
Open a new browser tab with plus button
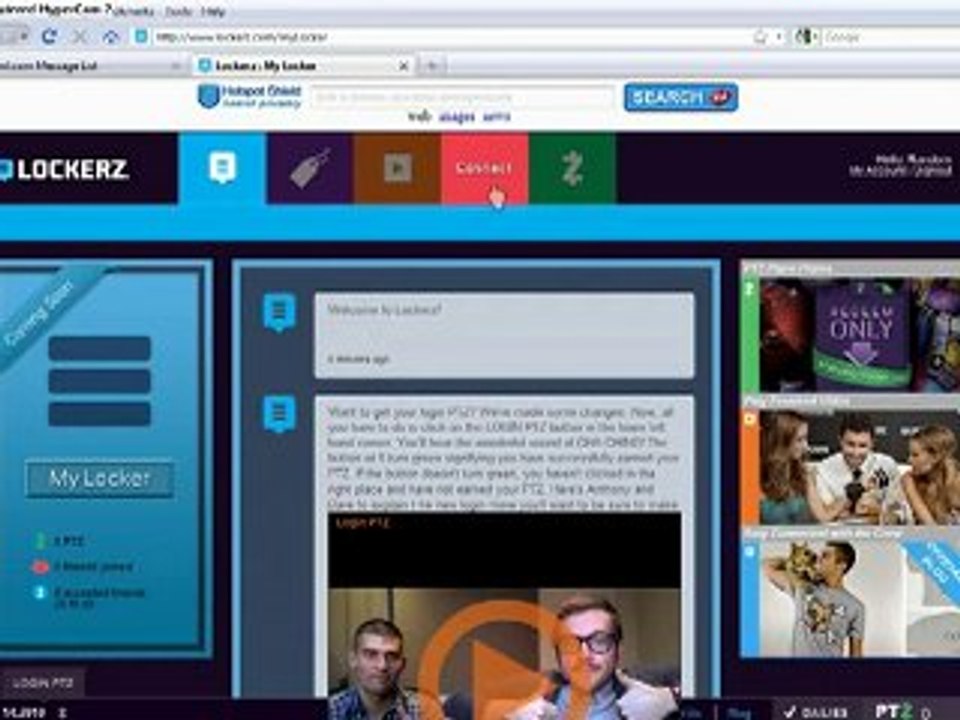click(x=432, y=65)
